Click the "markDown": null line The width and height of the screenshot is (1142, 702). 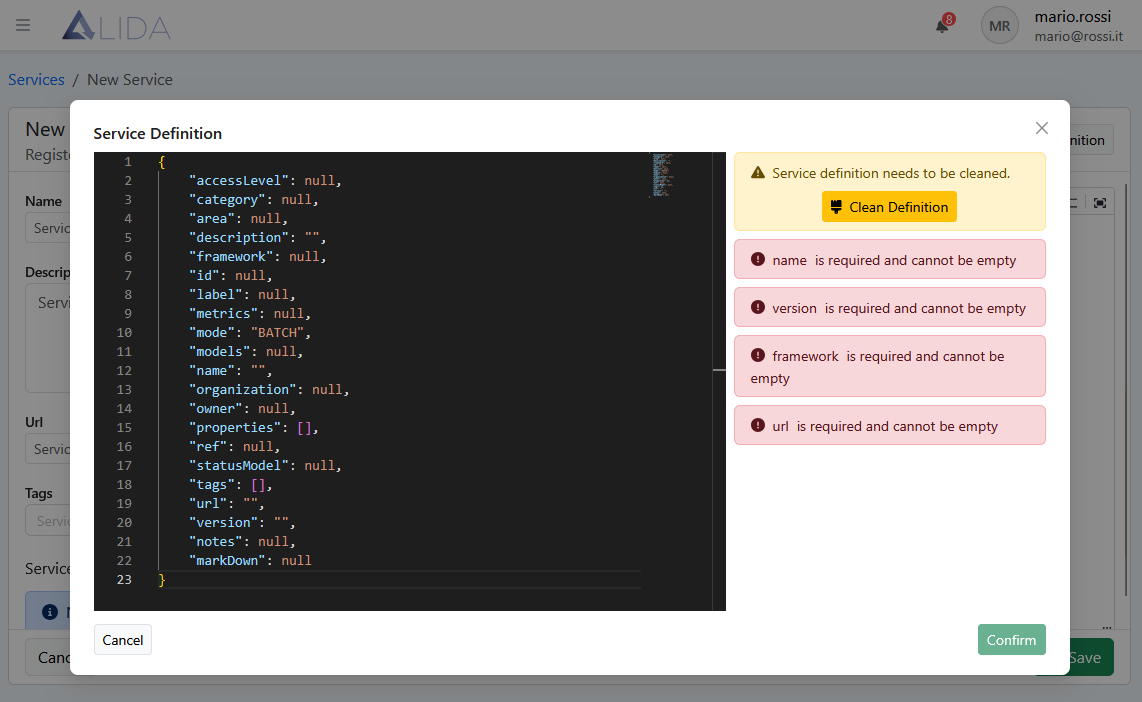(x=250, y=560)
